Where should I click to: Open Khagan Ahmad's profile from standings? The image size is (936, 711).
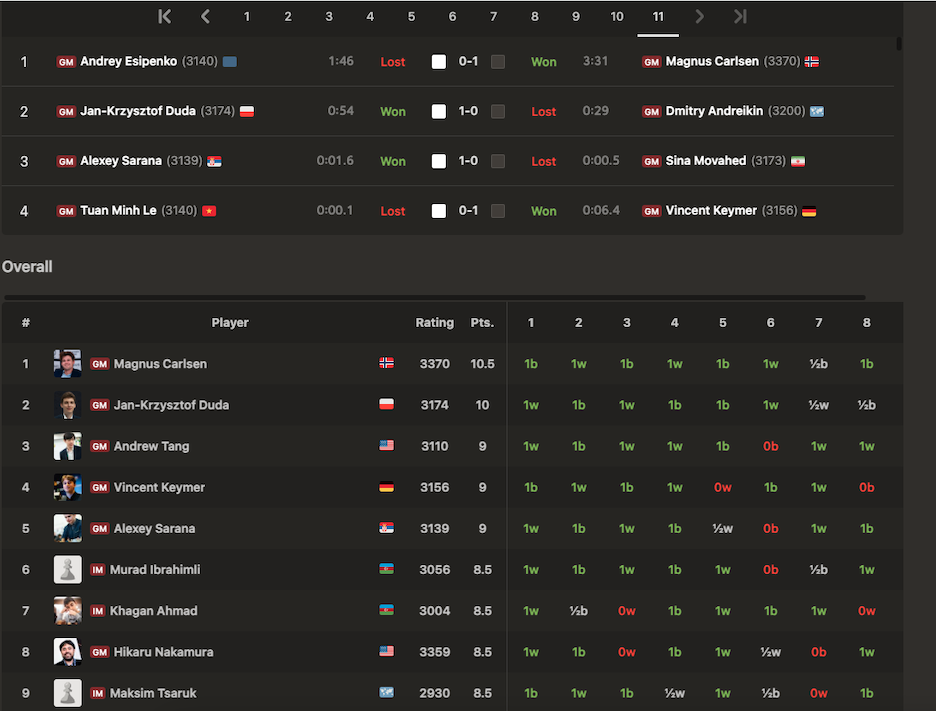pos(155,611)
